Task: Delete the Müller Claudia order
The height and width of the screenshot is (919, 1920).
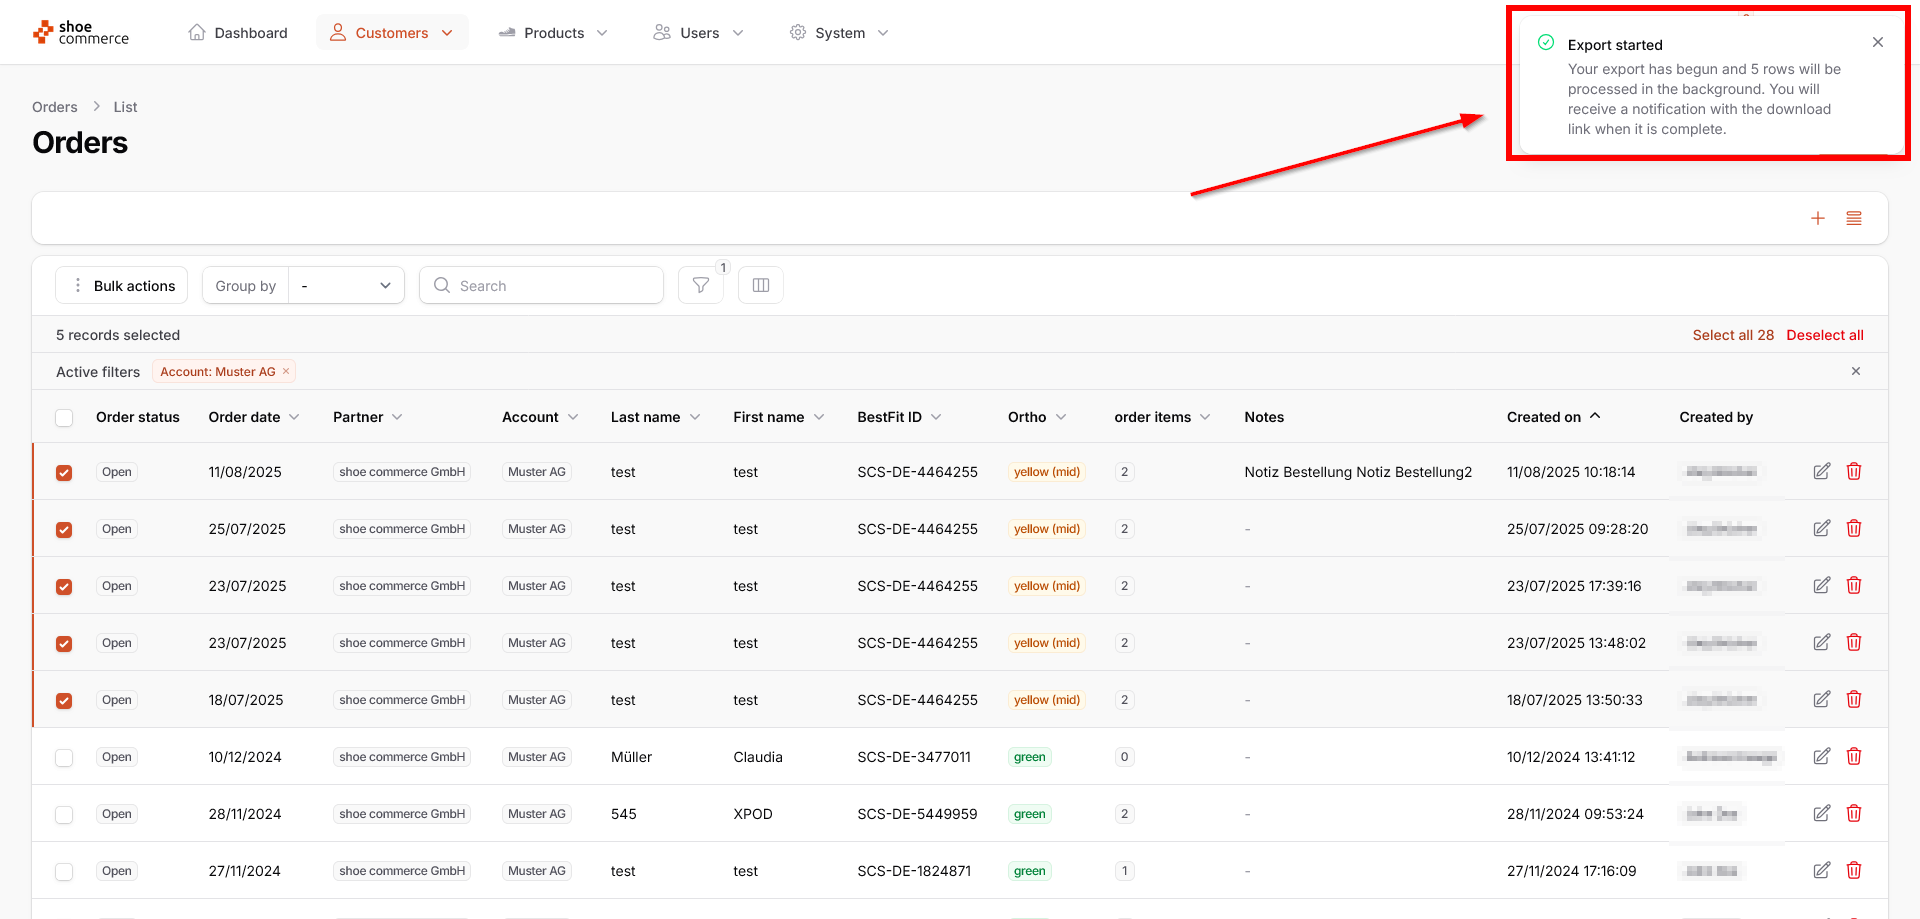Action: [x=1853, y=756]
